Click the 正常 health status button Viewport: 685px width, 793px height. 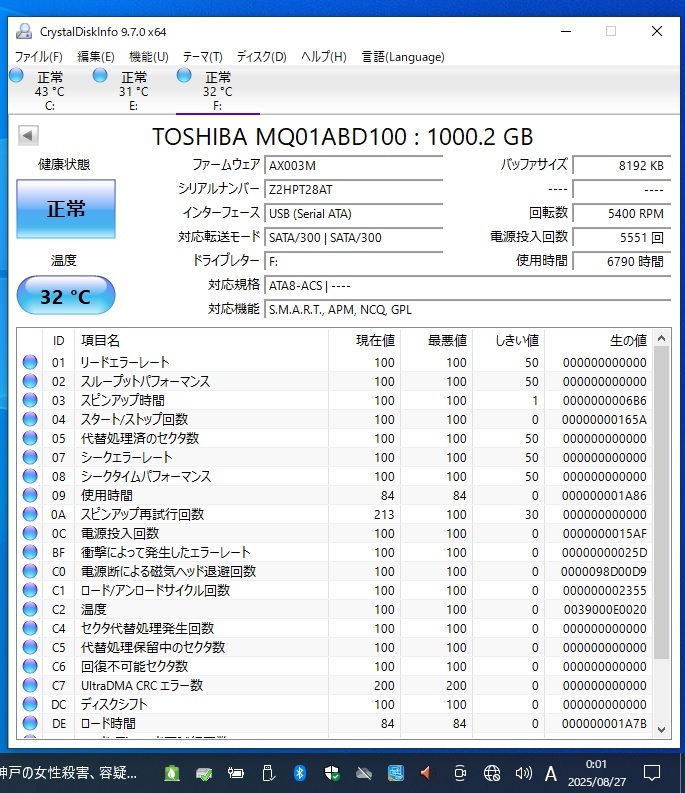[66, 208]
